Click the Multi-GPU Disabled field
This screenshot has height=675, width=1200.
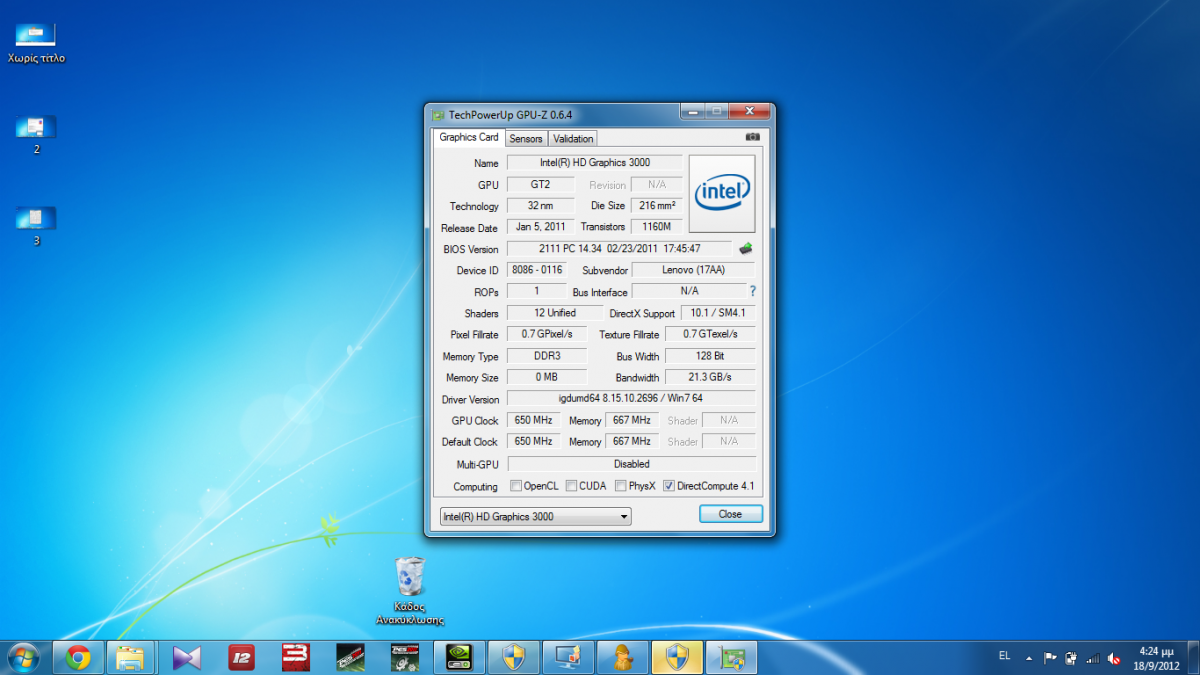[631, 464]
